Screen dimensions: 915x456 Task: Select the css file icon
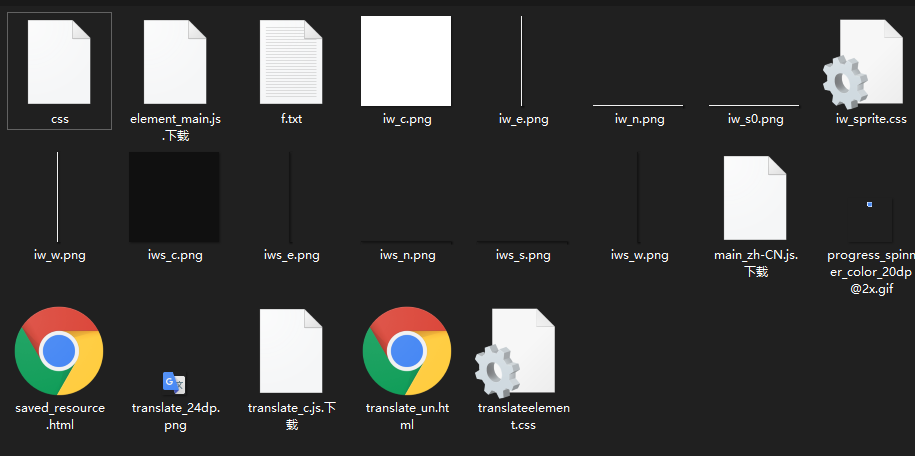(x=59, y=62)
